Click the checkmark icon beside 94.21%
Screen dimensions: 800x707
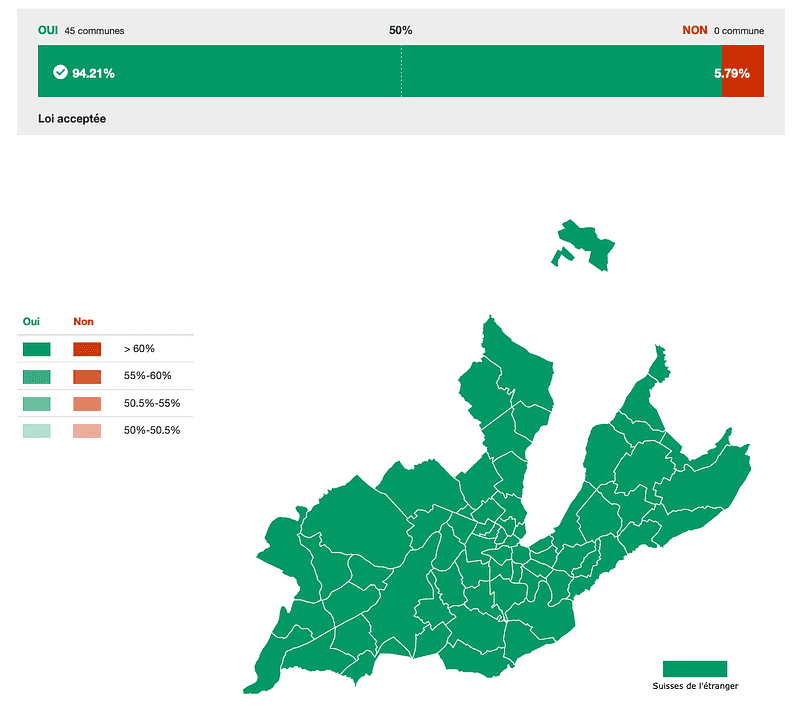(60, 72)
